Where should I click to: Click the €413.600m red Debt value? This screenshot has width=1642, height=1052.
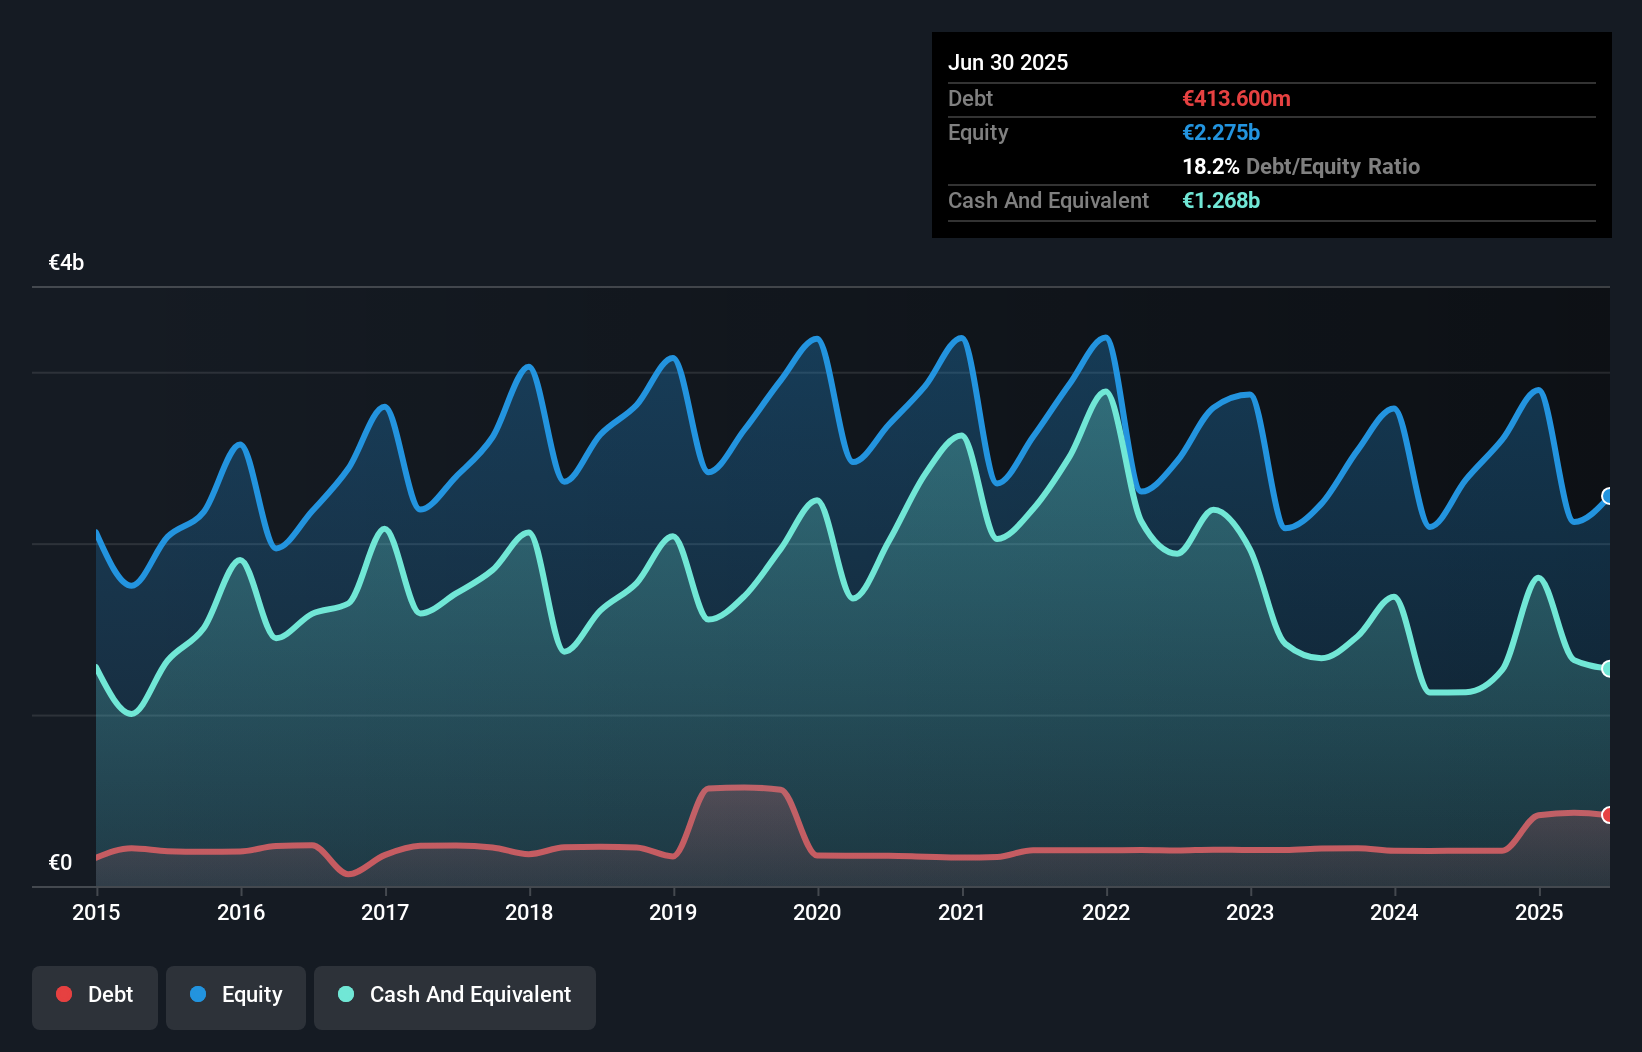pos(1236,98)
